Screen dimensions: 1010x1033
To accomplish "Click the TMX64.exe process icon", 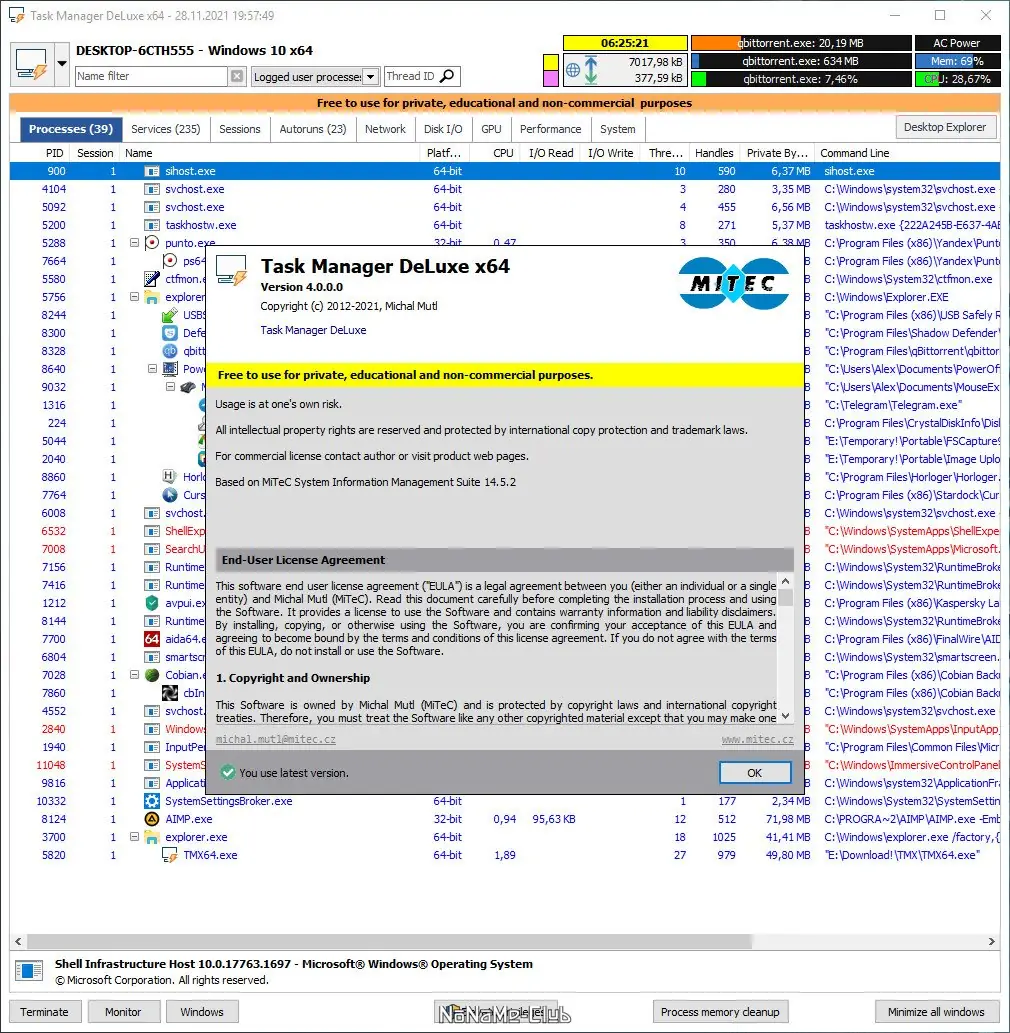I will tap(170, 855).
